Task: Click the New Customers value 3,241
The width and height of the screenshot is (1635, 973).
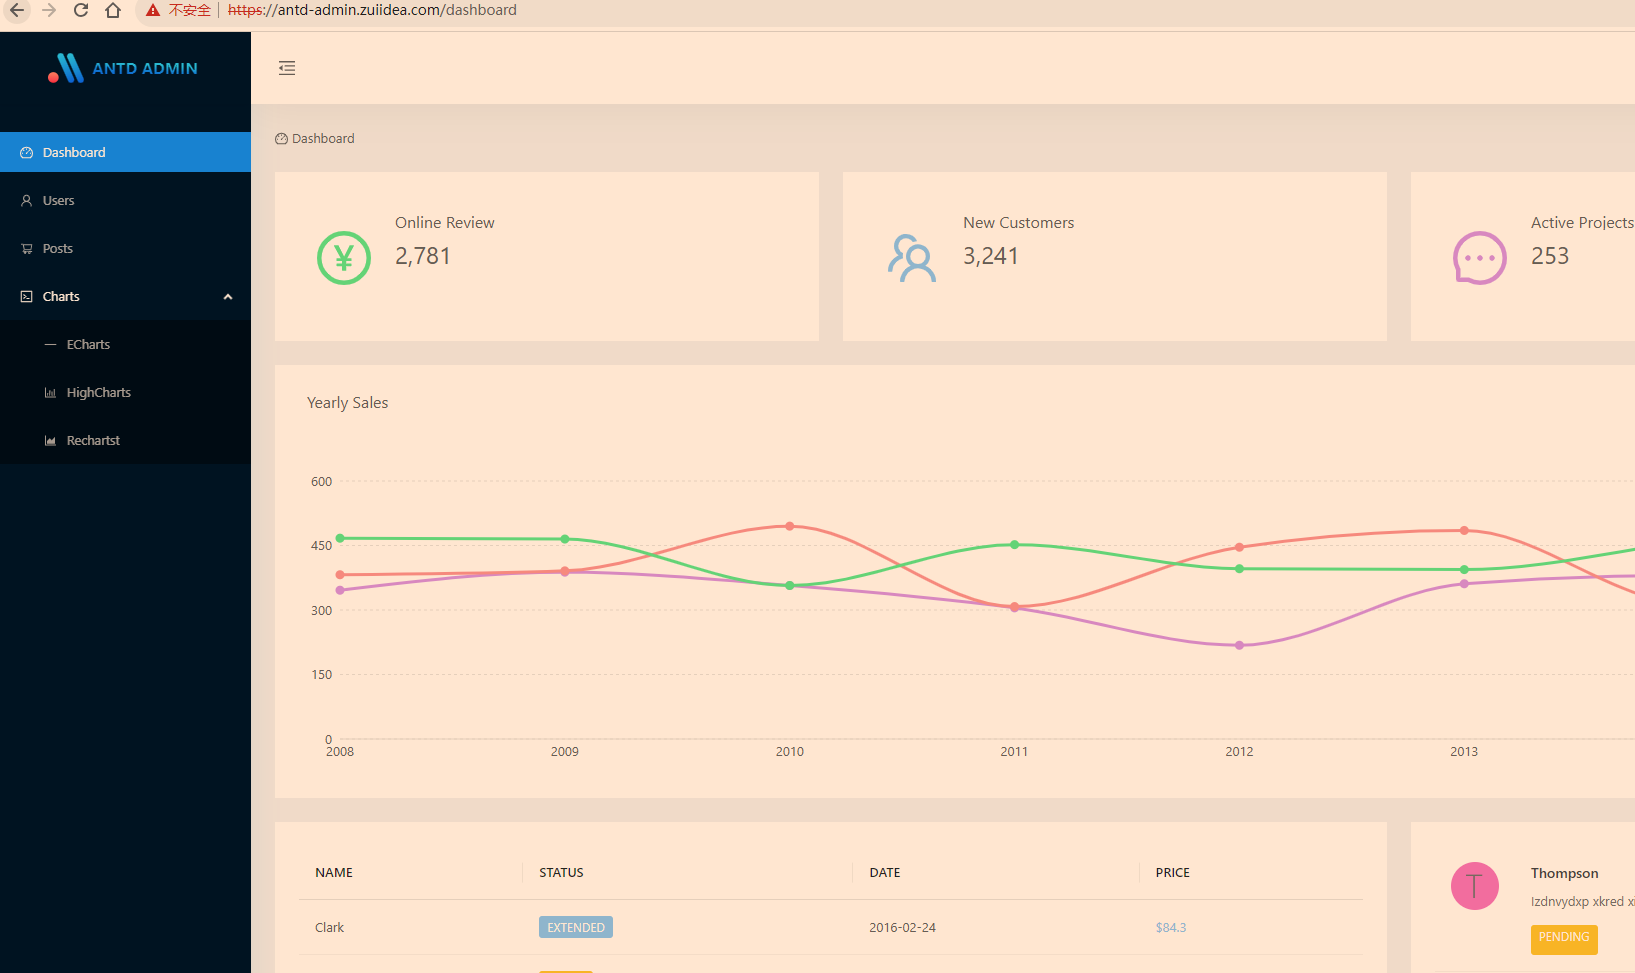Action: pos(991,256)
